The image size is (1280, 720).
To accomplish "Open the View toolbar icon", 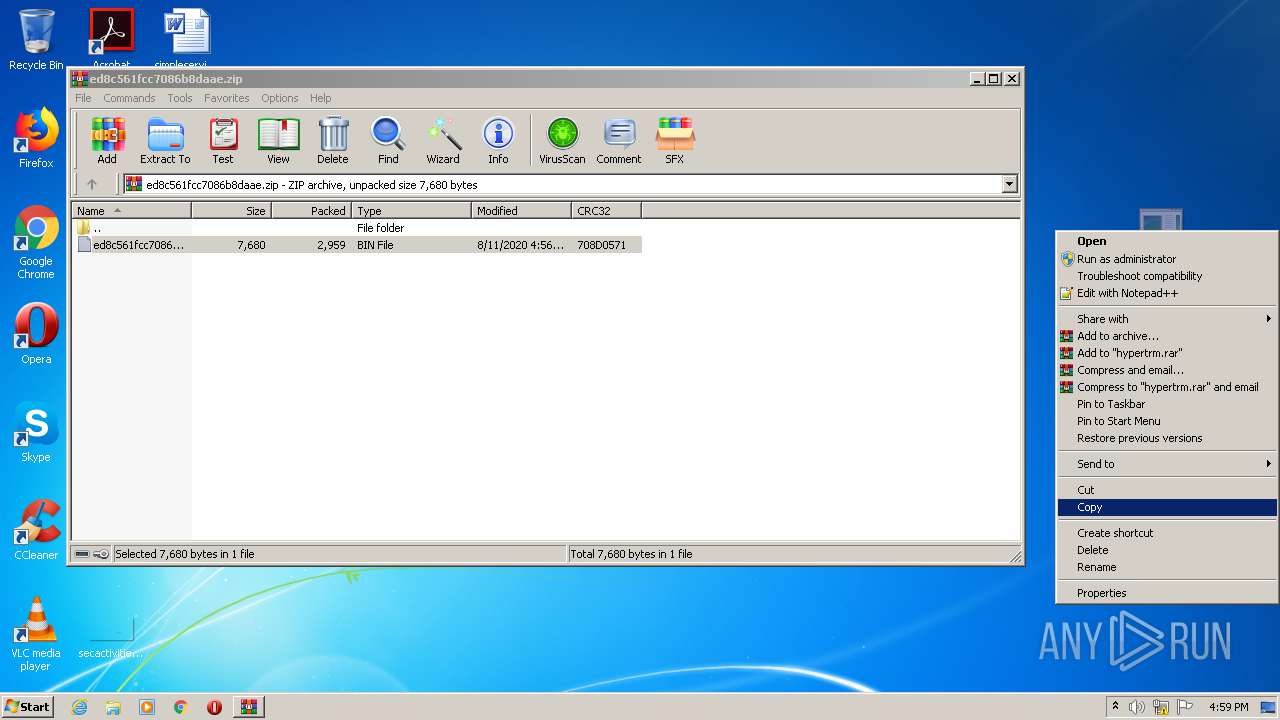I will click(278, 140).
